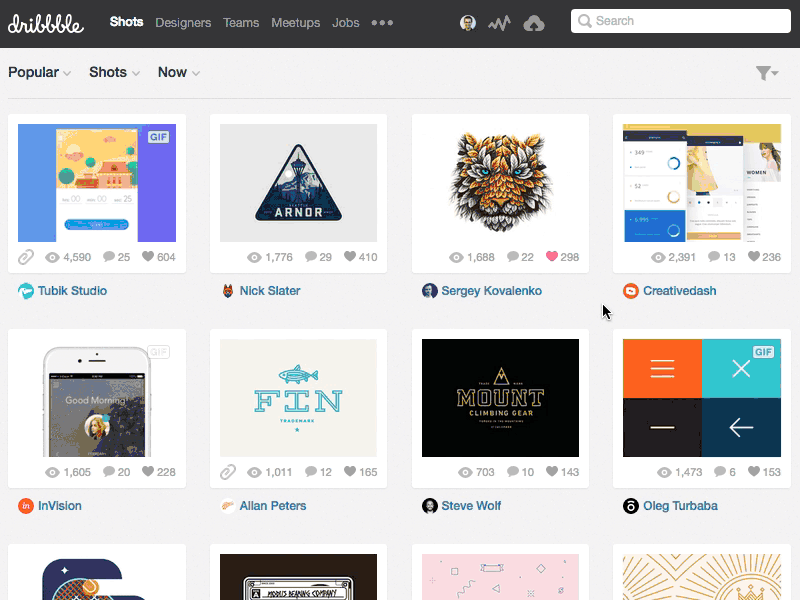Click the 2,391 views eye icon
The image size is (800, 600).
[658, 258]
